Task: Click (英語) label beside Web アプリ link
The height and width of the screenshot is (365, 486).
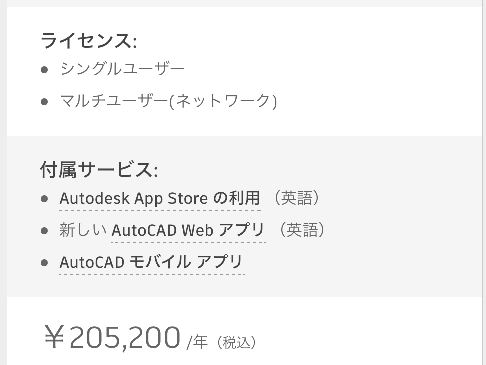Action: [302, 230]
